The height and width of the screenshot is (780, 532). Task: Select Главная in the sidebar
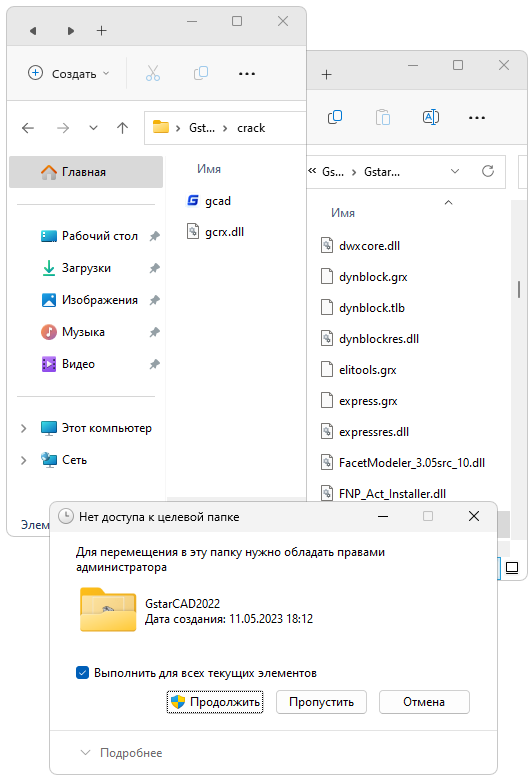click(86, 172)
